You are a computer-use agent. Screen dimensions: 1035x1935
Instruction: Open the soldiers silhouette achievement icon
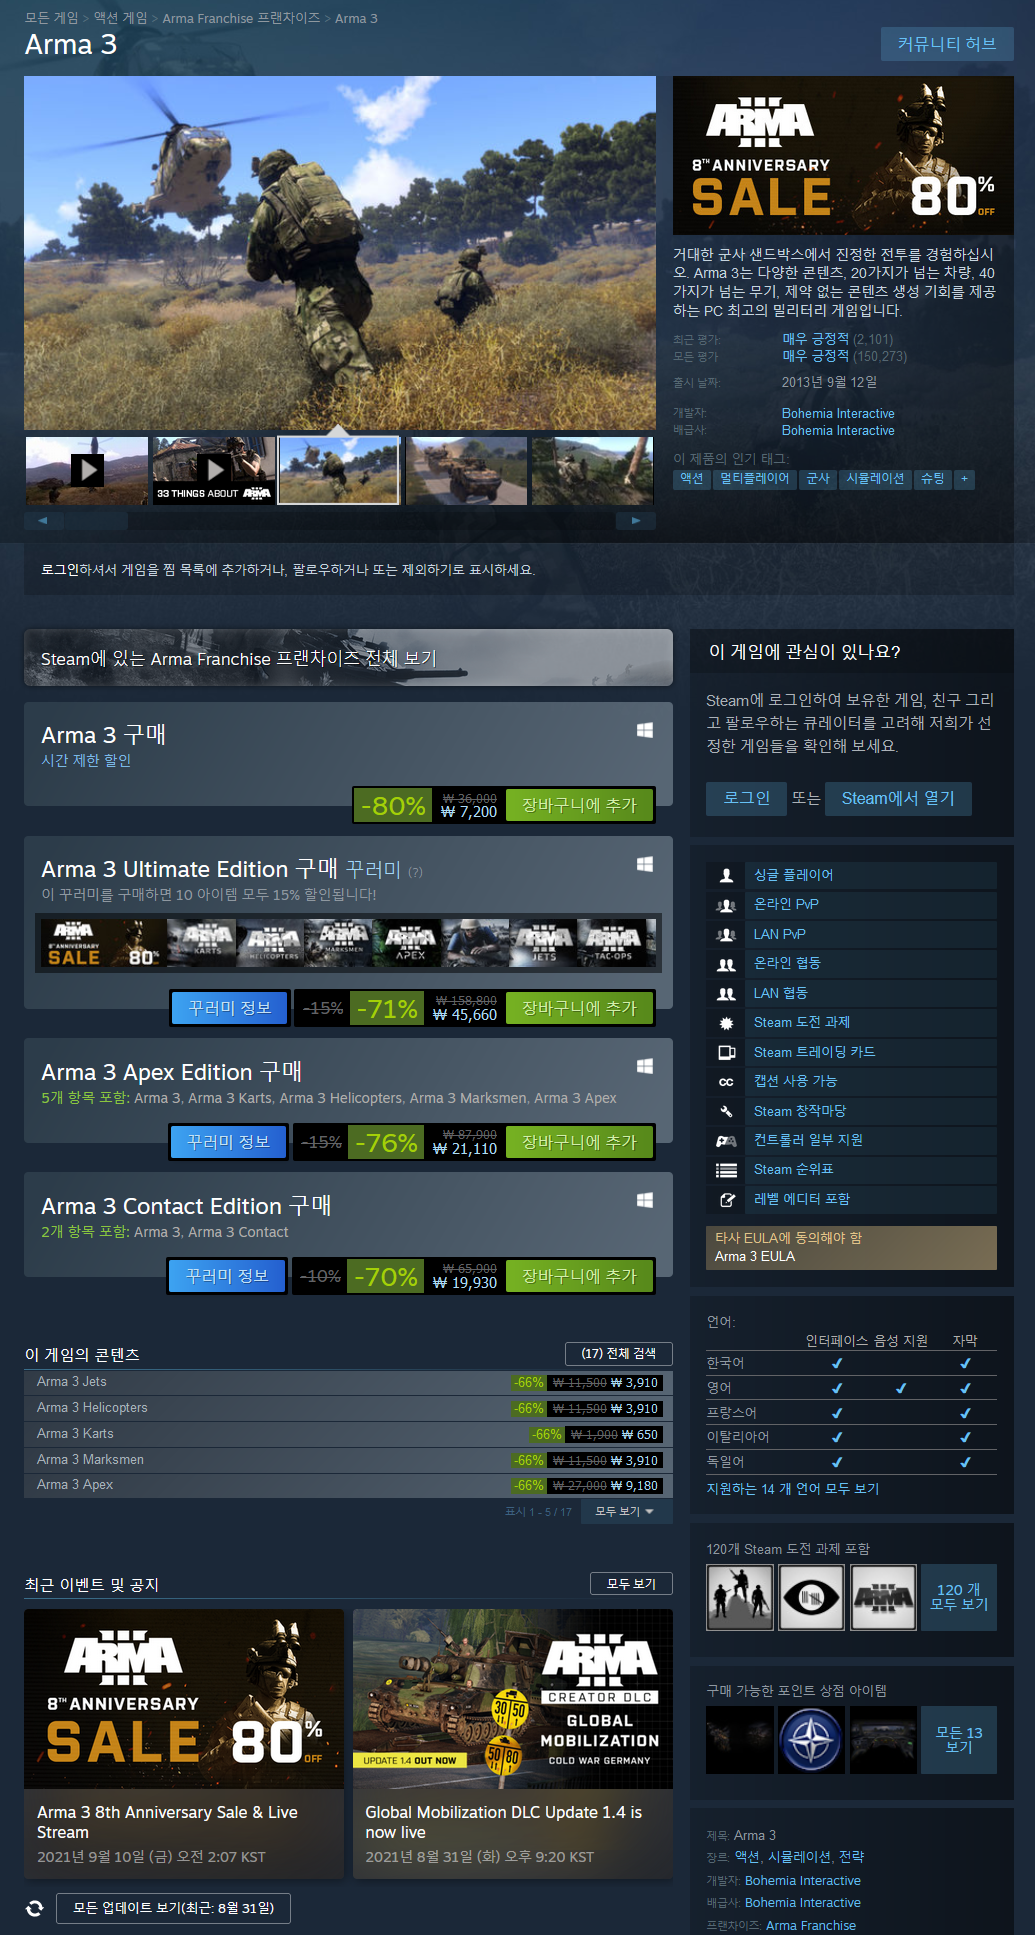pos(740,1598)
